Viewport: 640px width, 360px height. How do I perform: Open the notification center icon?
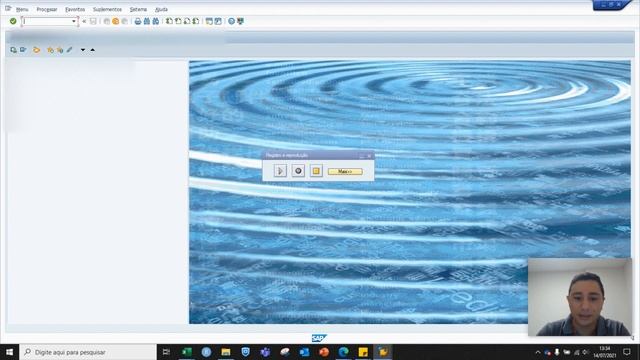(x=627, y=352)
